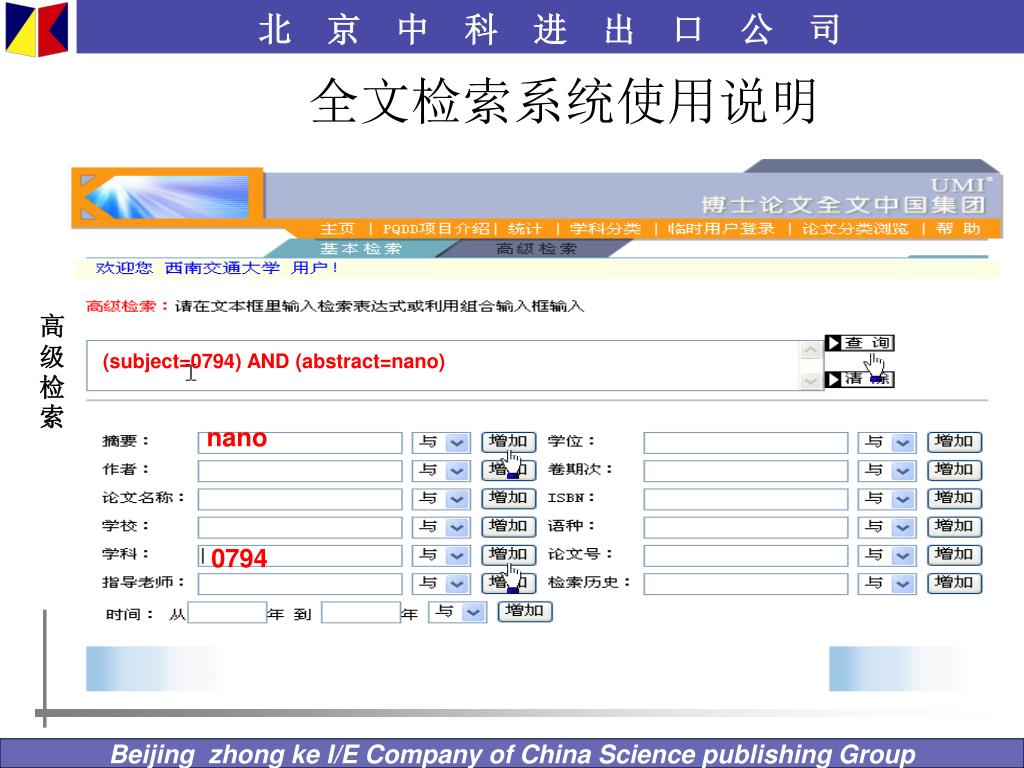Open the 学位 row operator dropdown
1024x768 pixels.
coord(887,443)
